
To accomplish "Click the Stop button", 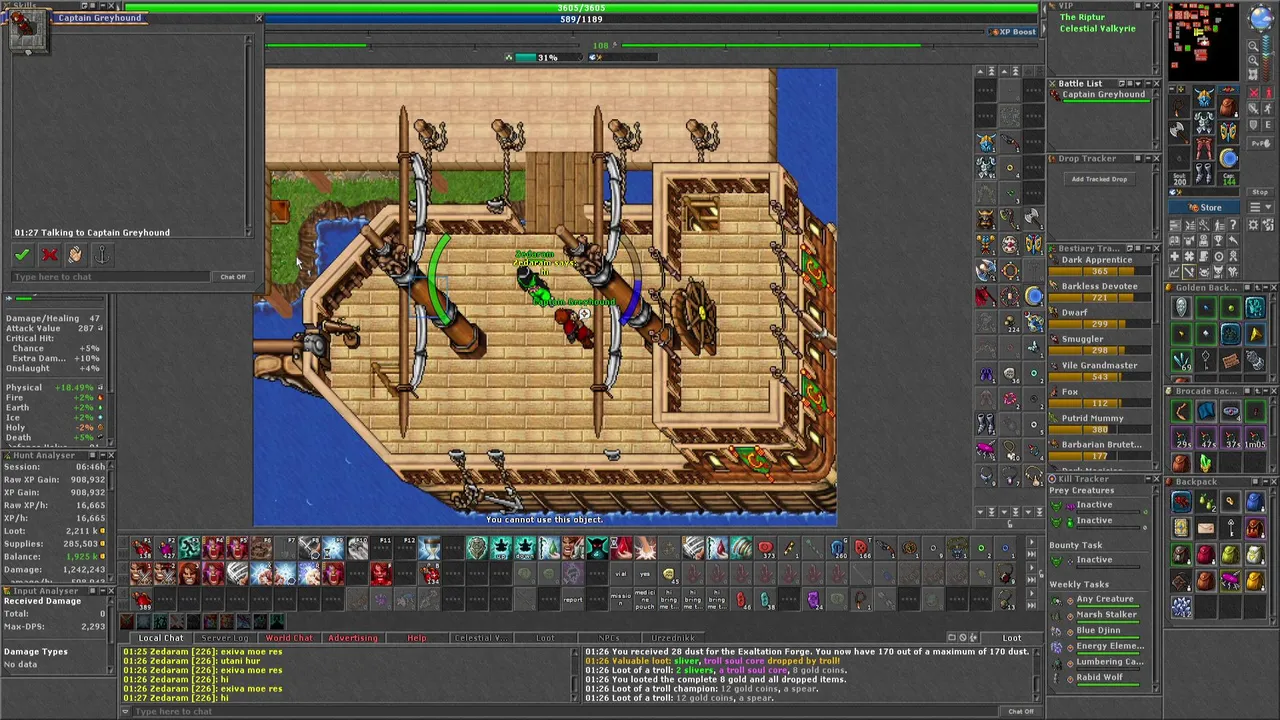I will (x=1260, y=192).
